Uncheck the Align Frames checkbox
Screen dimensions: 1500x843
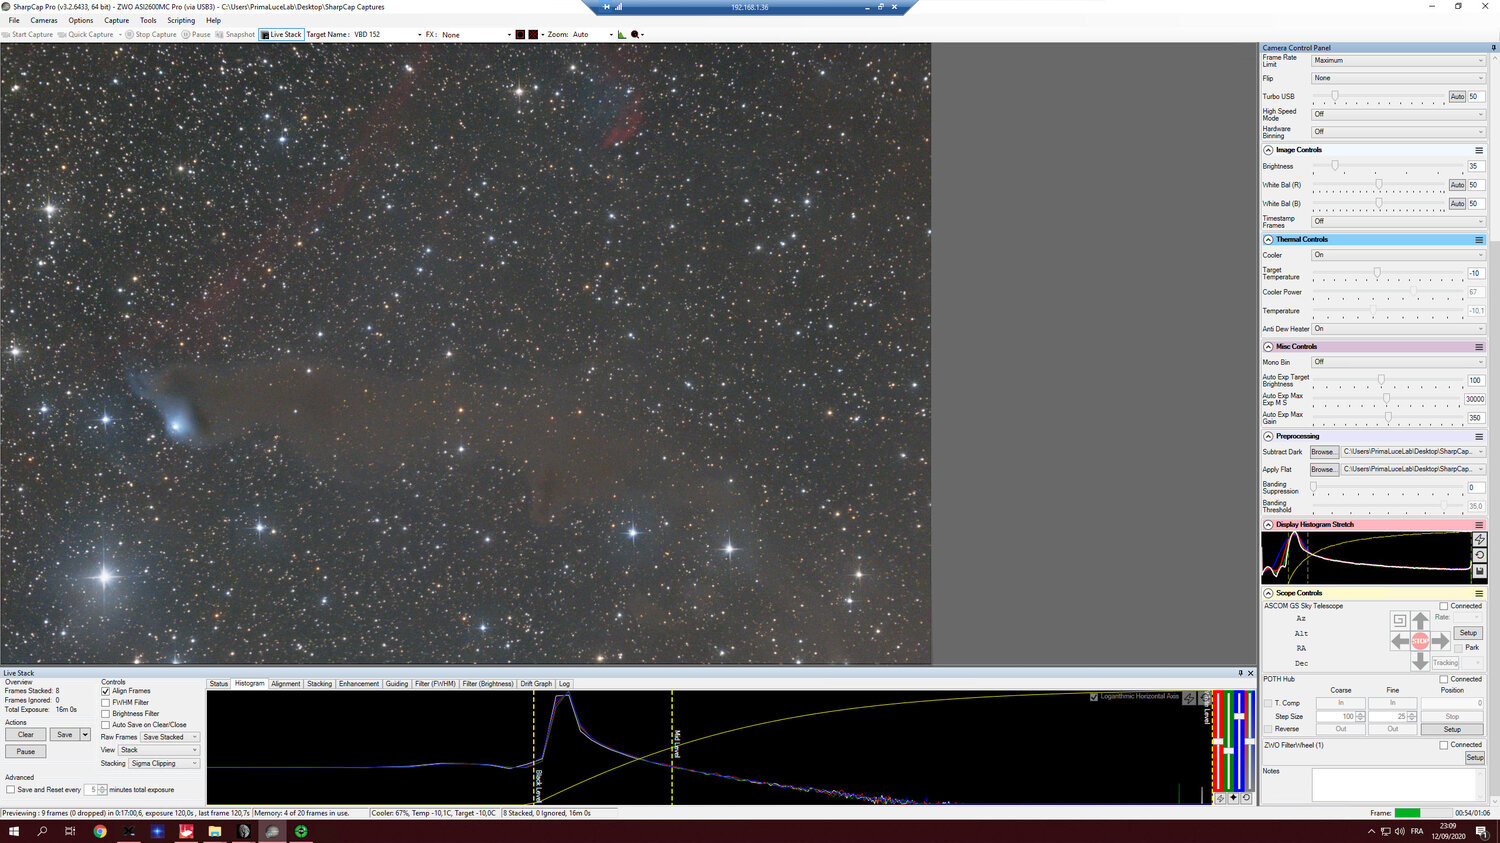coord(106,691)
